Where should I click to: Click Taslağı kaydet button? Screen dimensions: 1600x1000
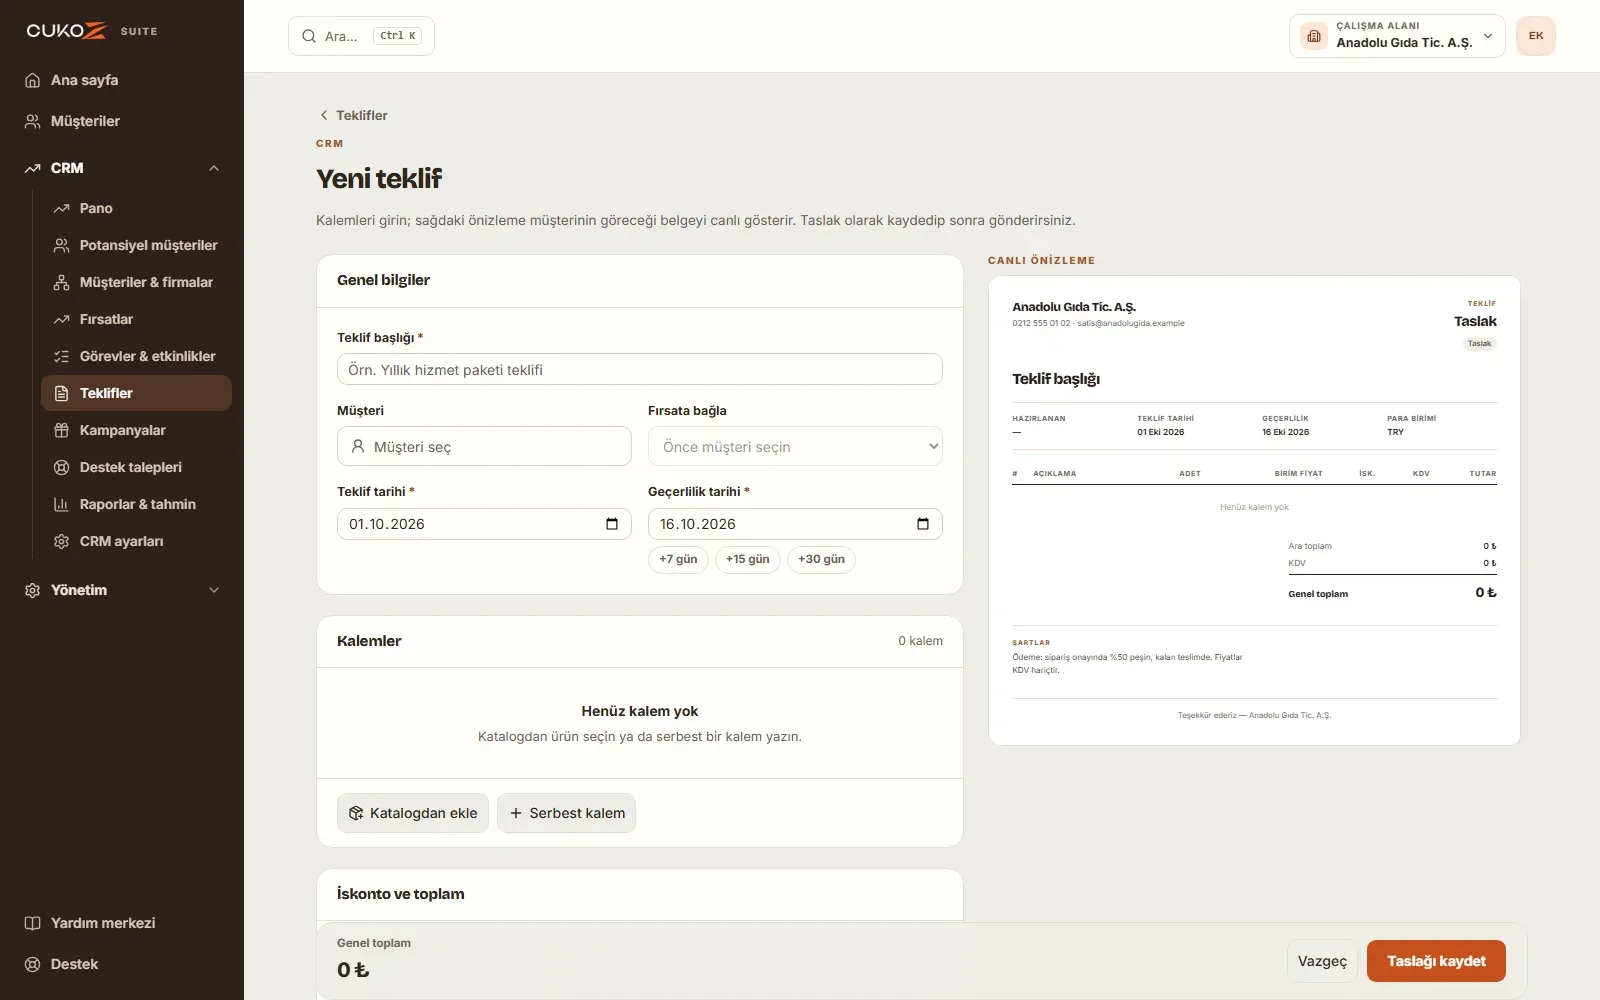click(1436, 961)
